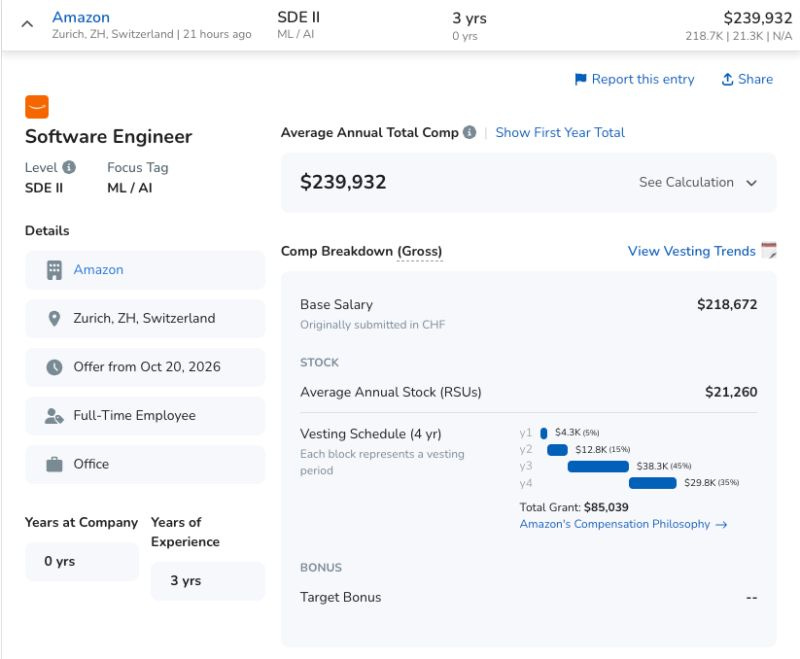Click the location pin icon
The image size is (800, 659).
tap(54, 319)
